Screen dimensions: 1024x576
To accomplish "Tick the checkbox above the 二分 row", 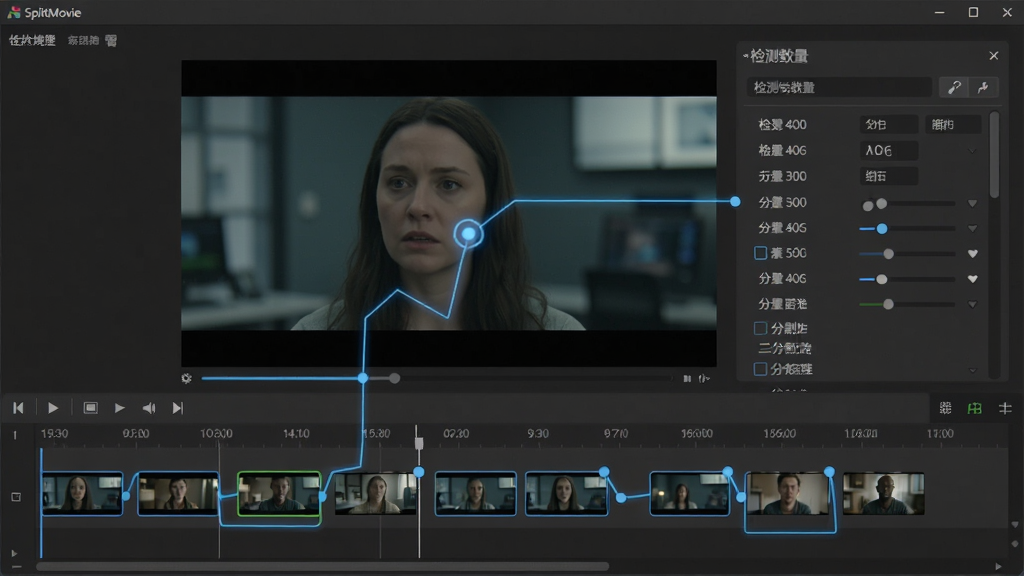I will click(x=760, y=328).
